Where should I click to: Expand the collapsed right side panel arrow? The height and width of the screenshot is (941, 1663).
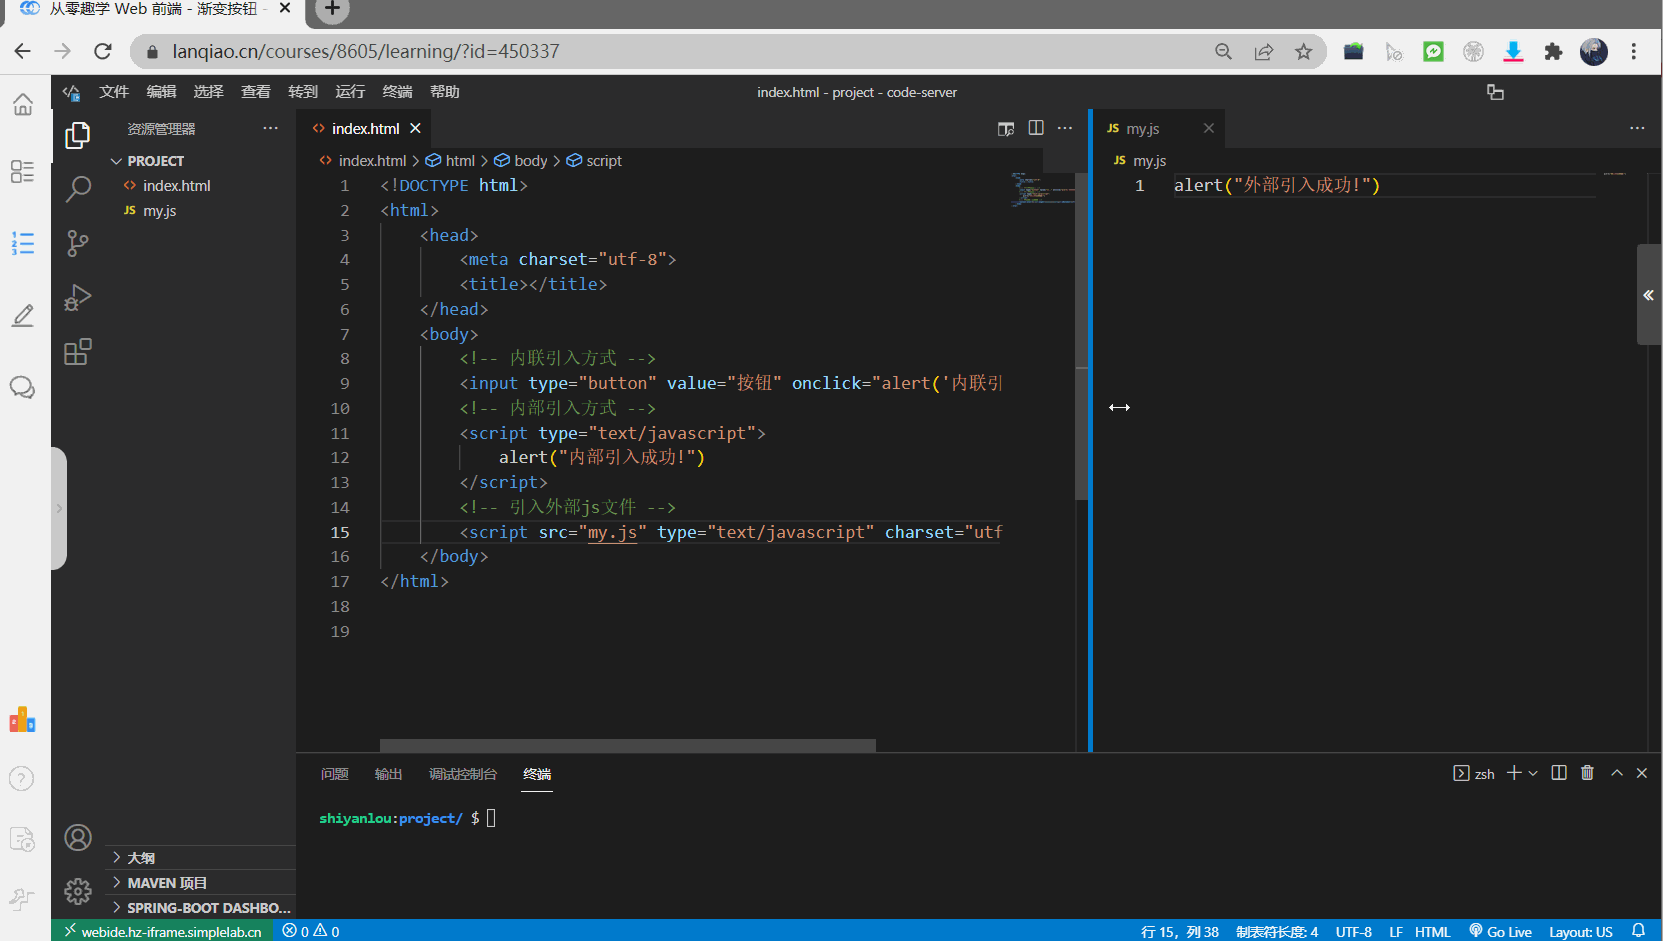click(1649, 295)
